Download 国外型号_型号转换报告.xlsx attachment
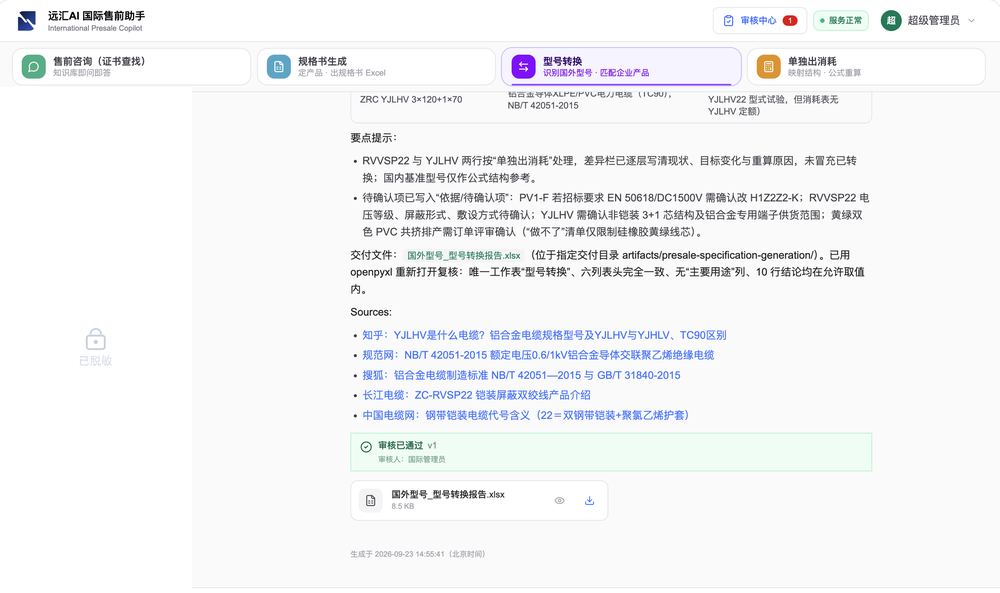 pyautogui.click(x=589, y=501)
